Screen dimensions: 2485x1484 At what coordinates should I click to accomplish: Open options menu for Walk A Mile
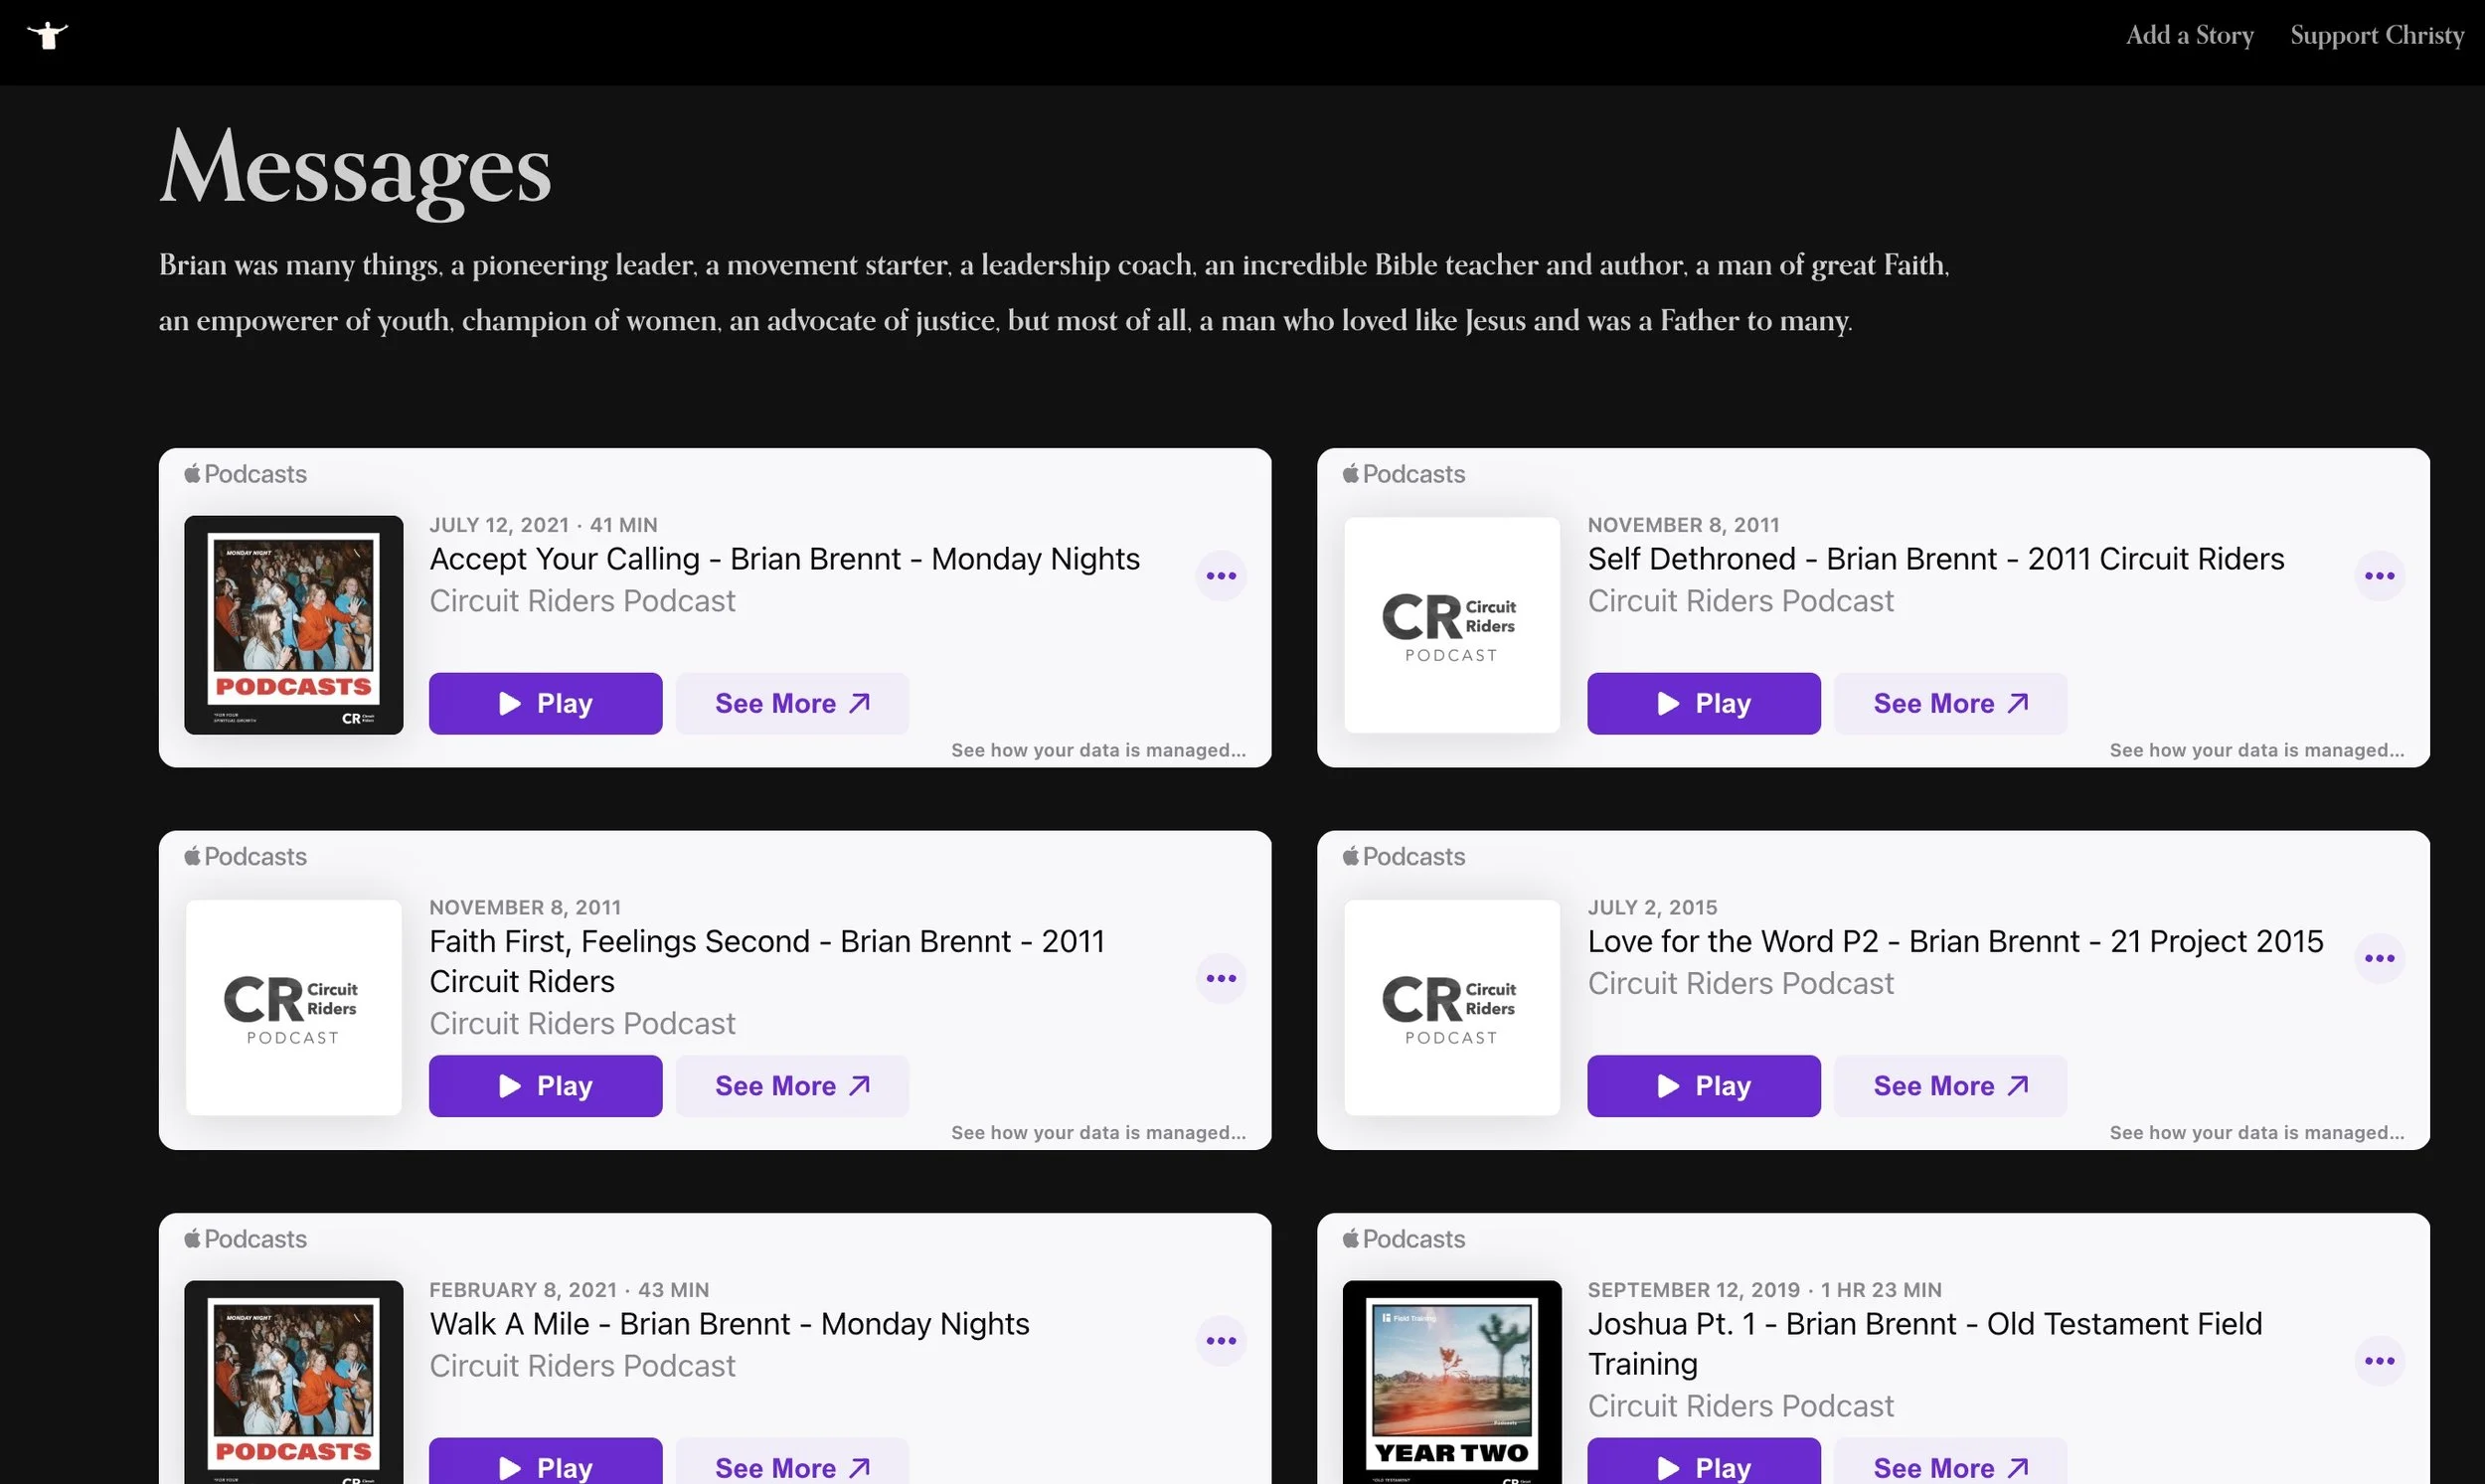(1221, 1340)
